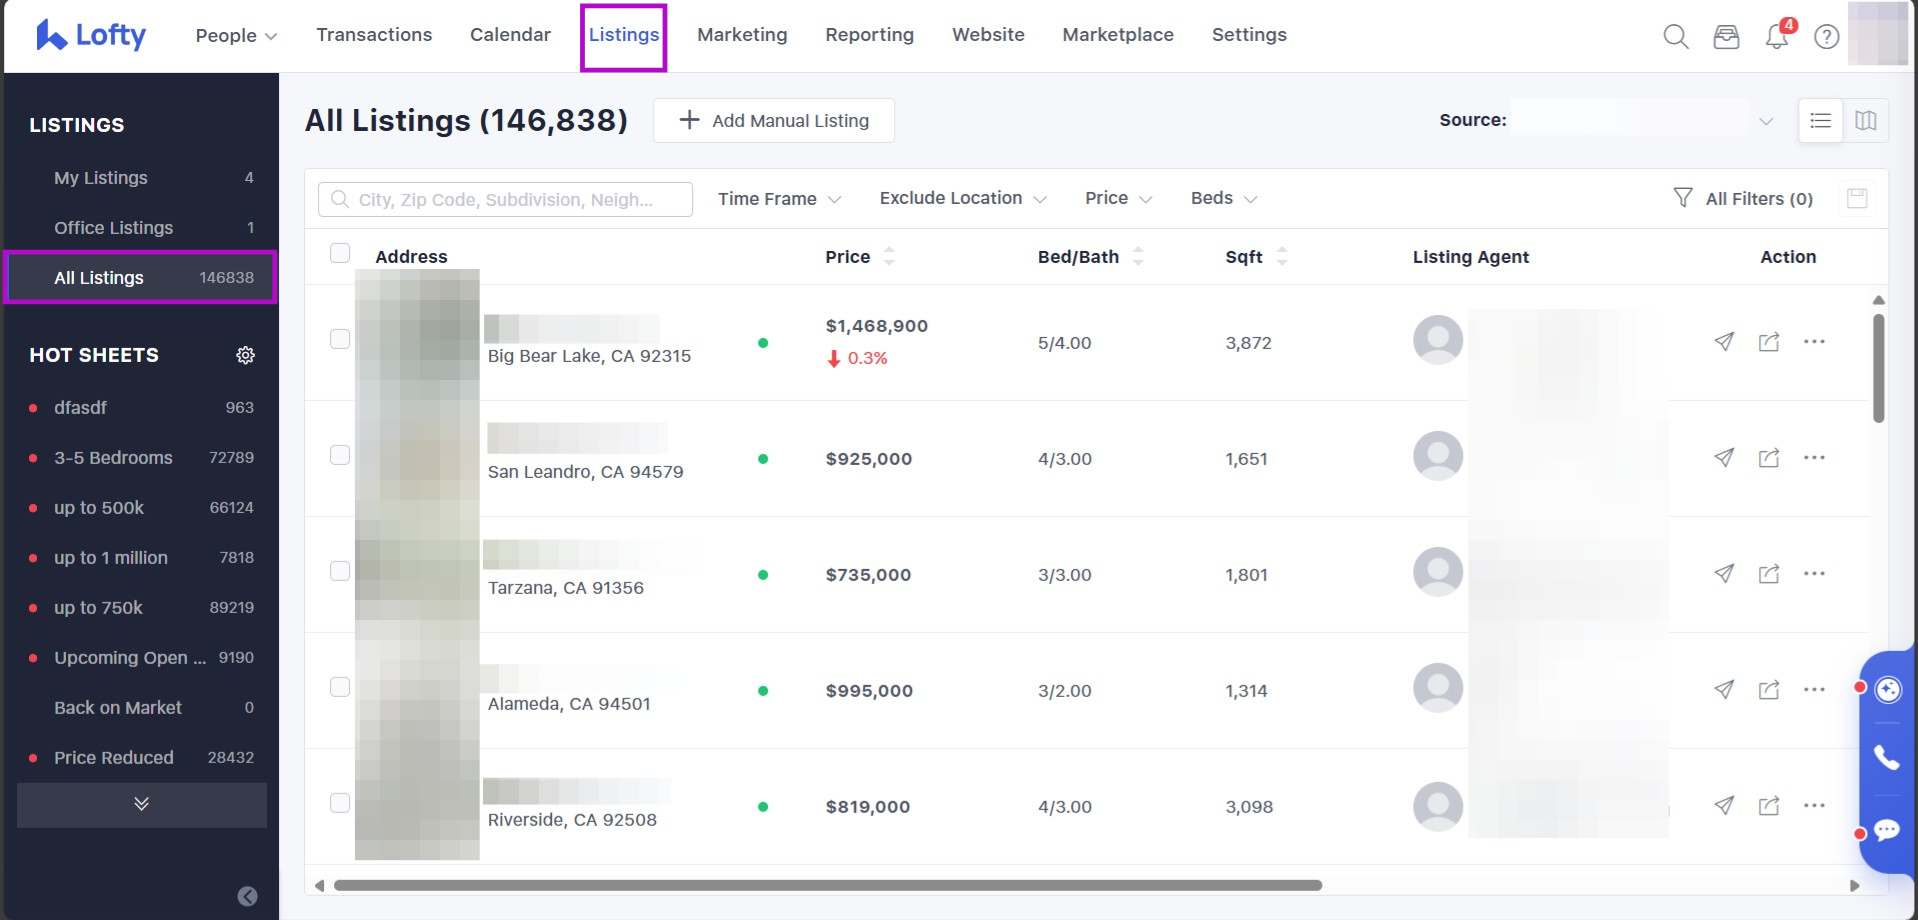The height and width of the screenshot is (920, 1918).
Task: Switch to map view icon
Action: click(x=1865, y=121)
